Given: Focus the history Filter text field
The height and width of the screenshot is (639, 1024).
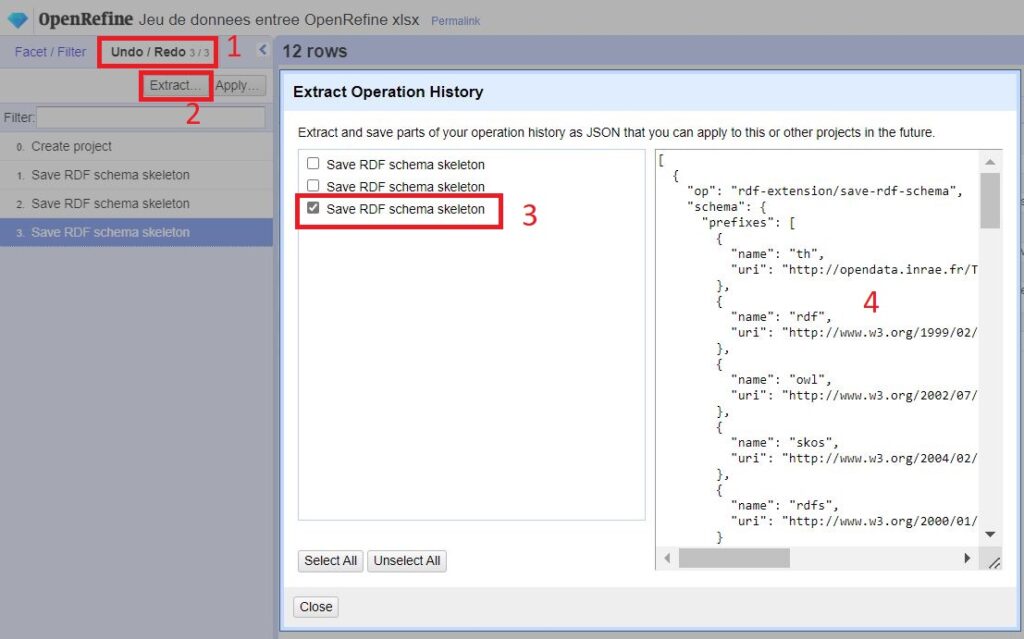Looking at the screenshot, I should (150, 118).
